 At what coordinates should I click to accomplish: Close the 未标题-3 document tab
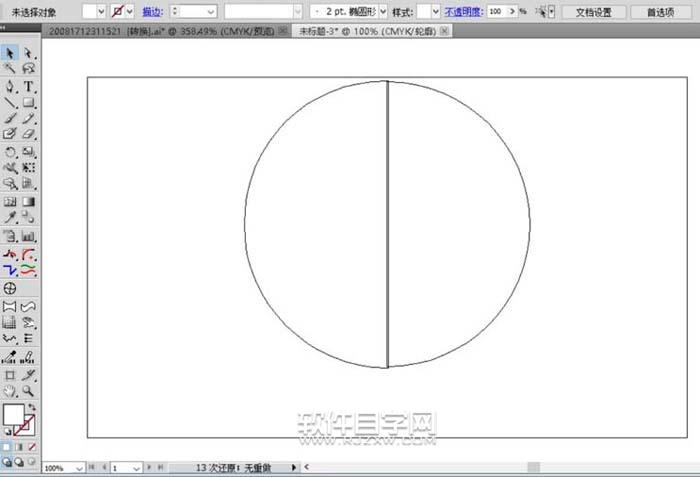tap(444, 31)
